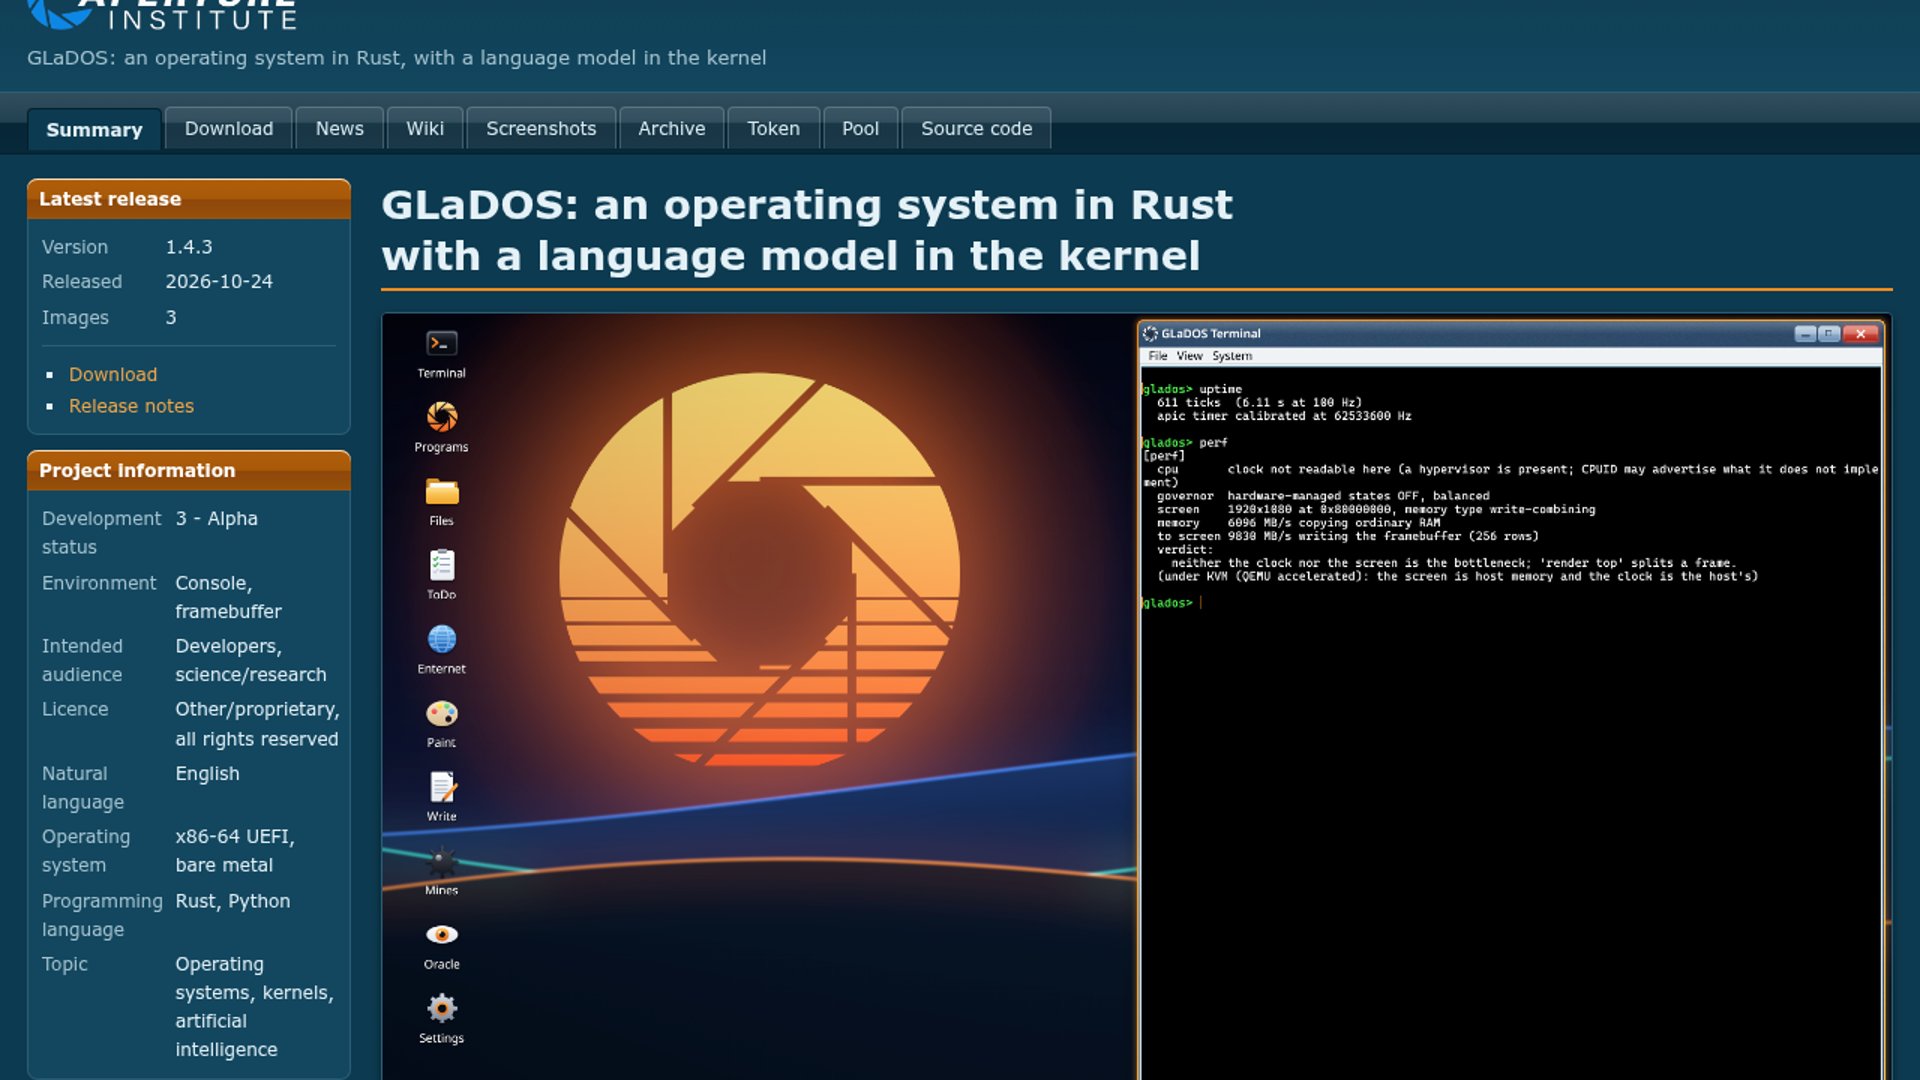The height and width of the screenshot is (1080, 1920).
Task: Open the ToDo checklist icon
Action: tap(441, 575)
